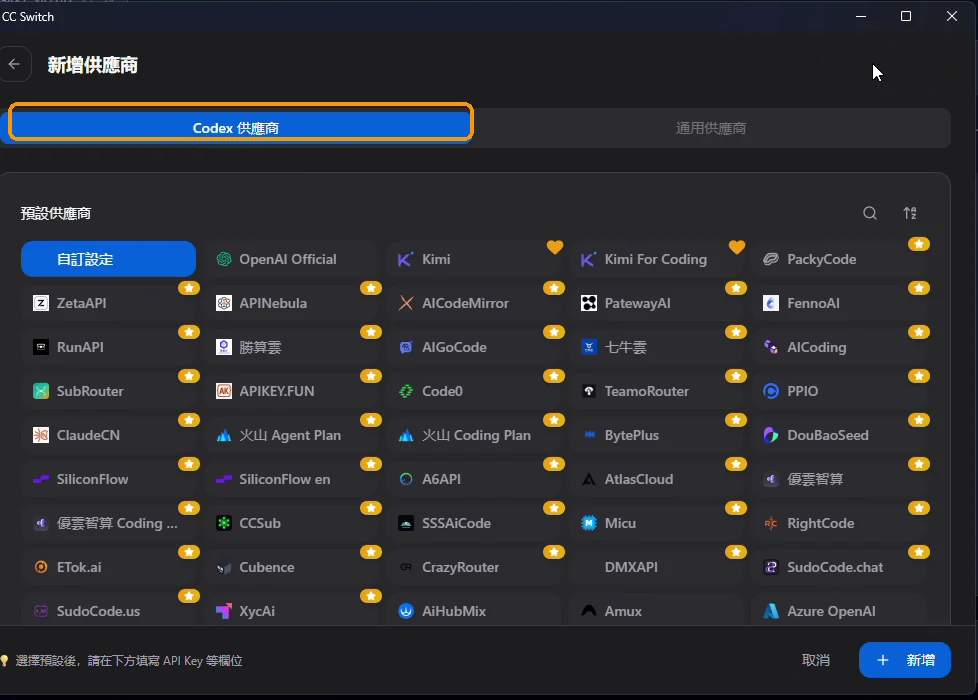
Task: Select PatewayAI provider
Action: point(656,303)
